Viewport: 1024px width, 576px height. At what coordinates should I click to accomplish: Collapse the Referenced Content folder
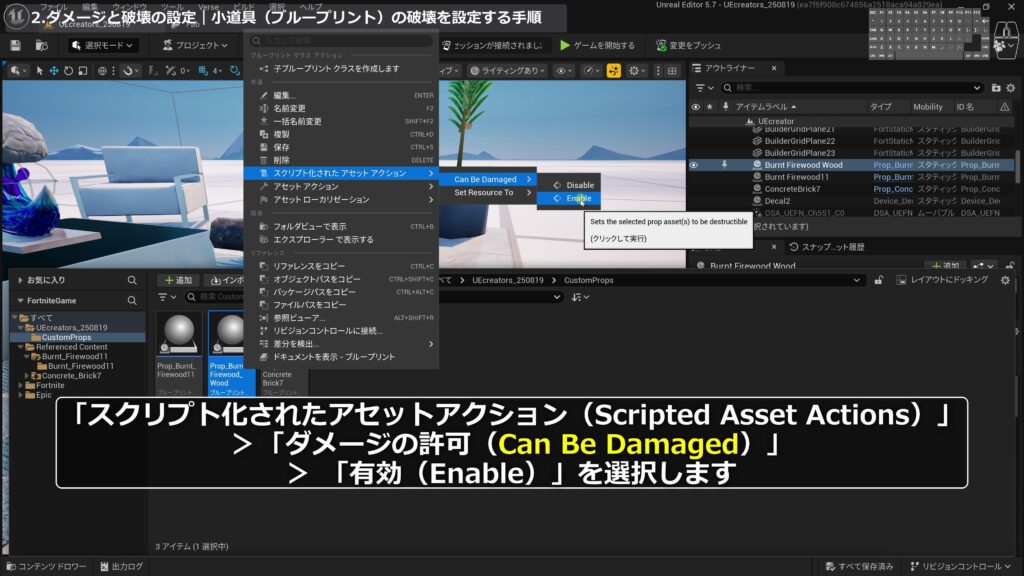21,347
